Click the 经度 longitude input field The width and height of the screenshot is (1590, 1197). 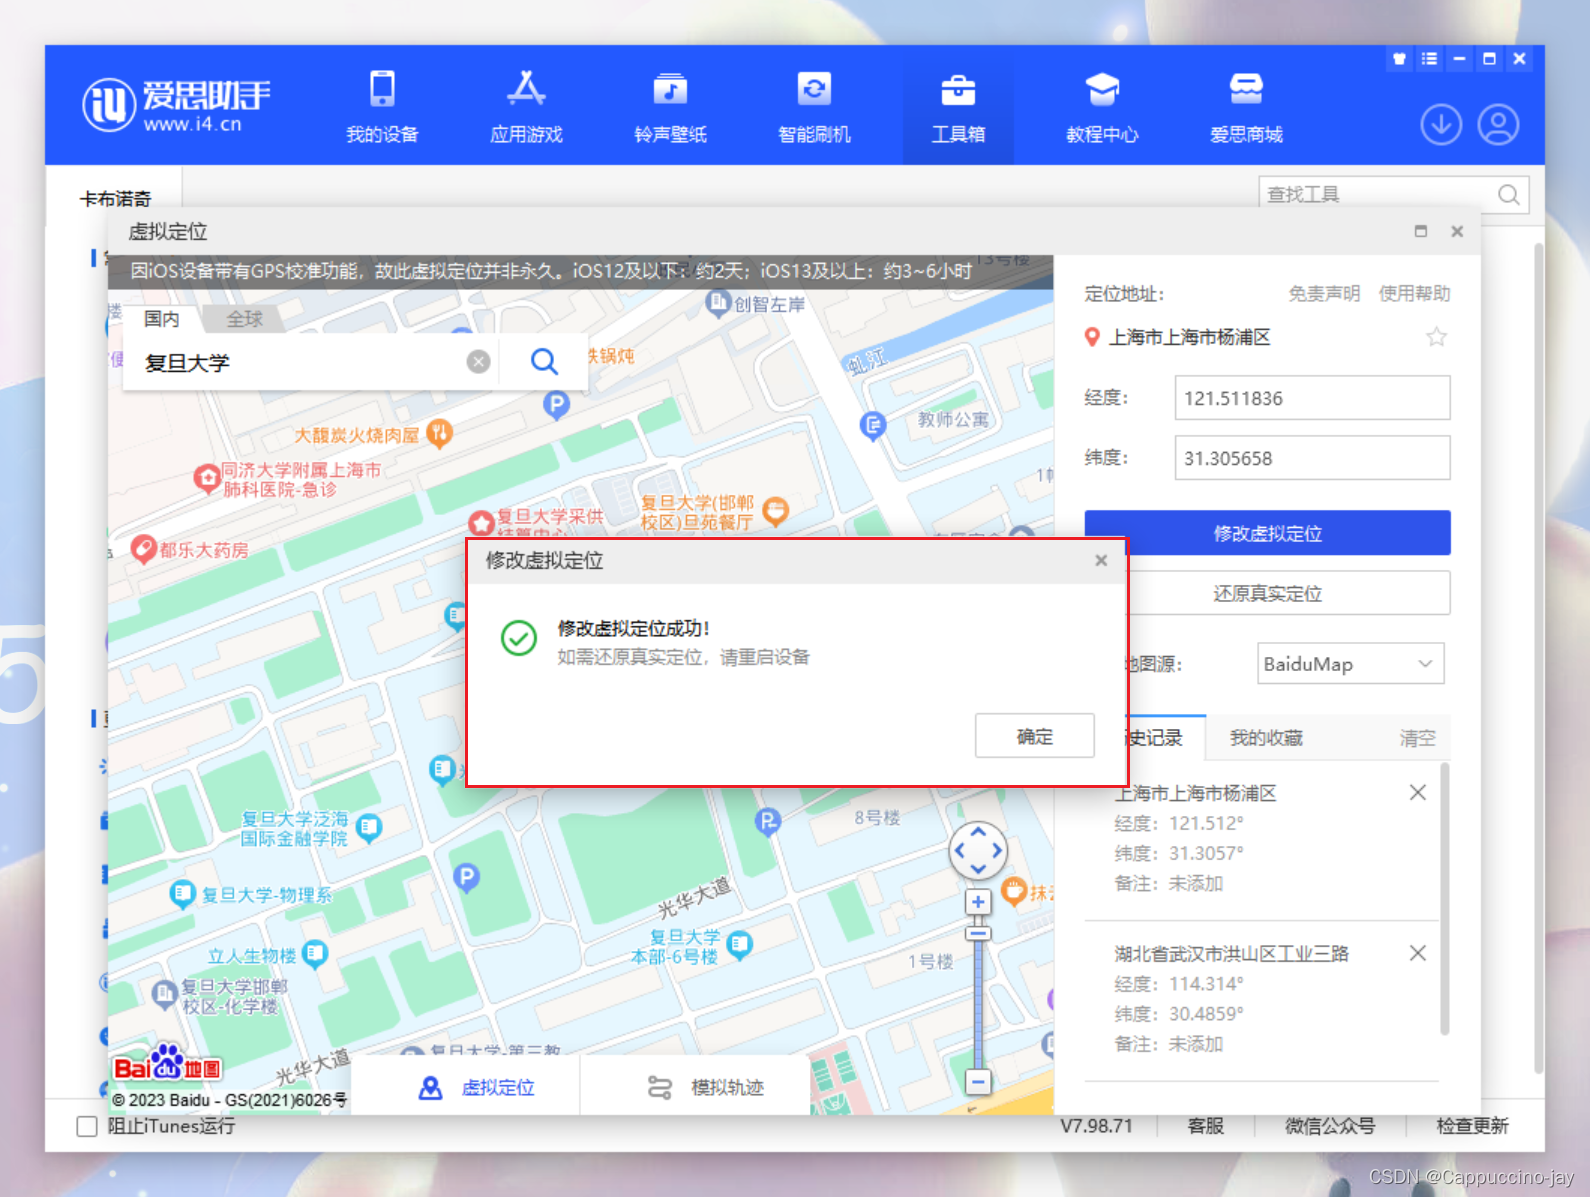pos(1312,398)
